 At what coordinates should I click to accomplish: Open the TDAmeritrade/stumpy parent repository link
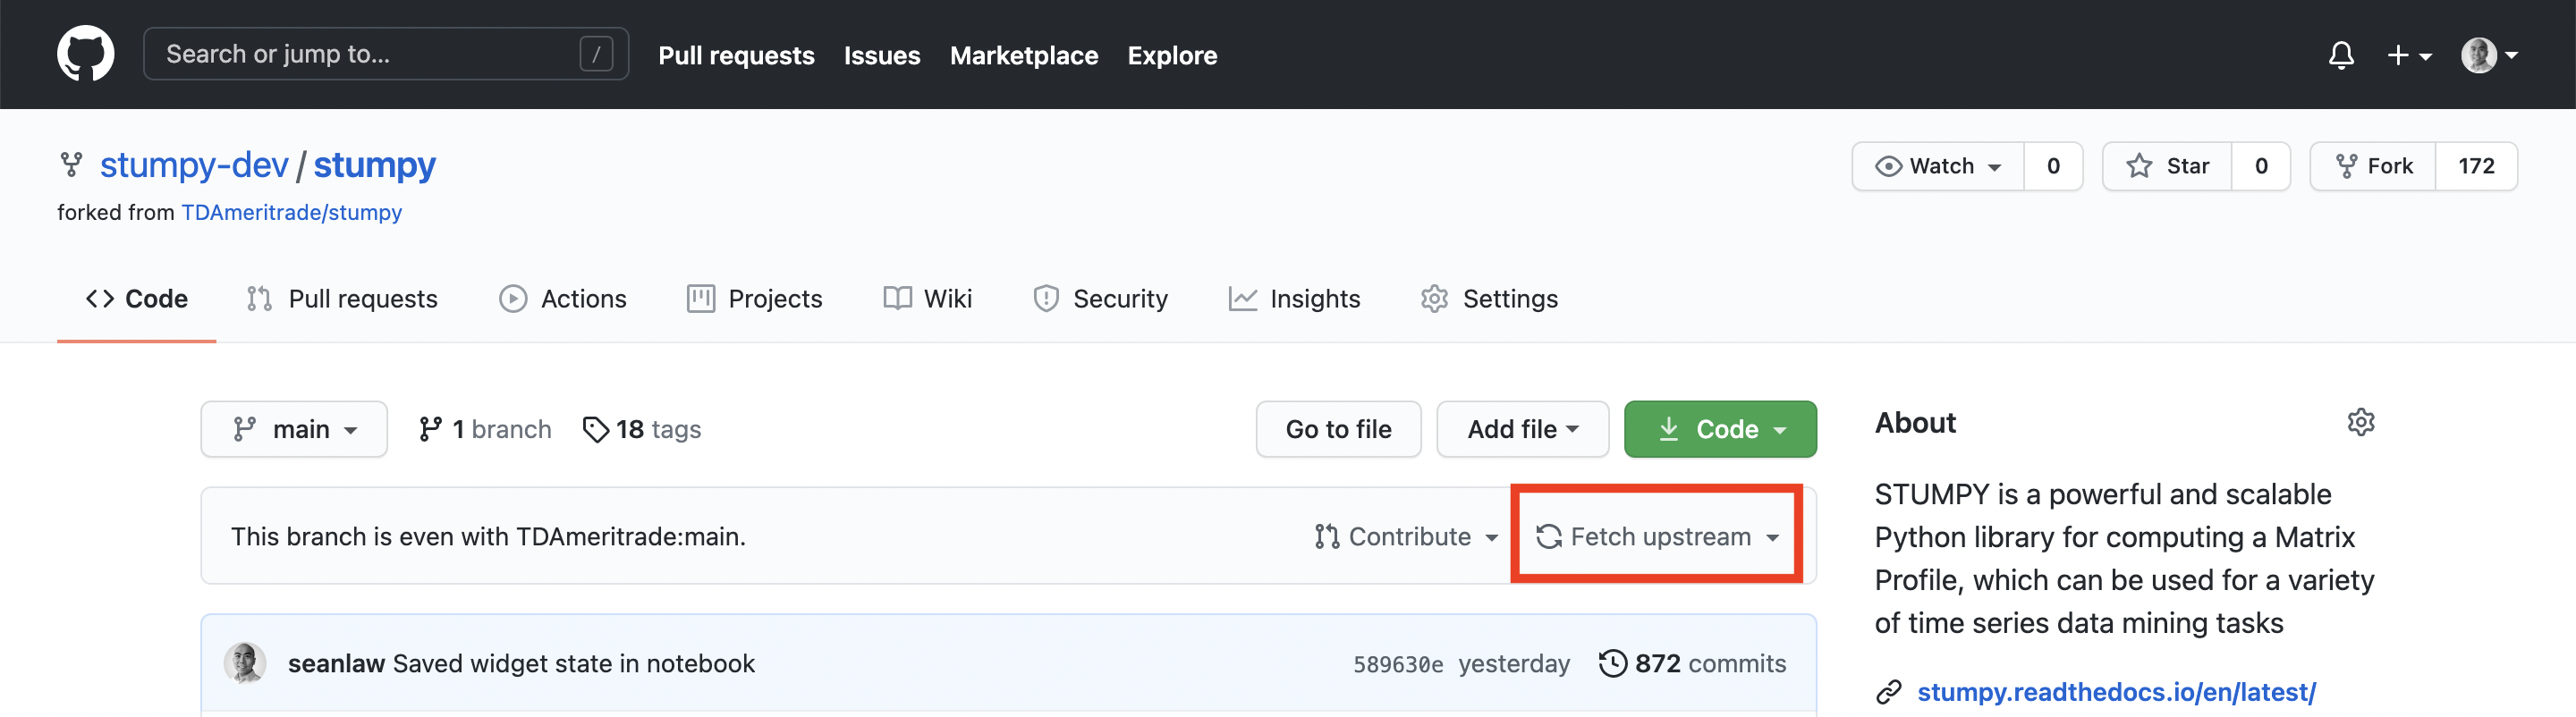click(291, 212)
